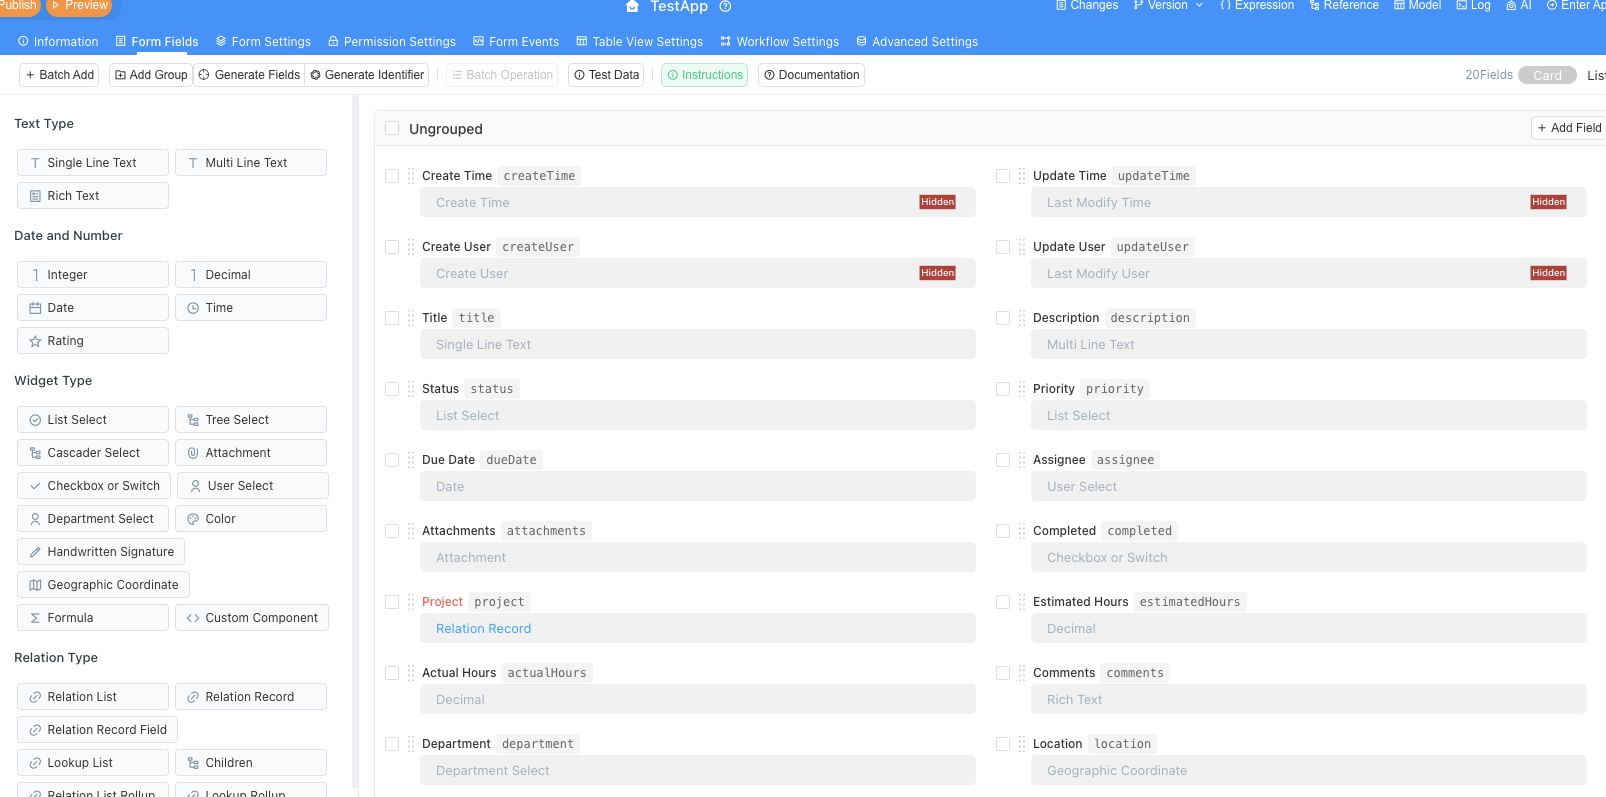Add a Handwritten Signature widget
The width and height of the screenshot is (1606, 797).
click(x=101, y=552)
